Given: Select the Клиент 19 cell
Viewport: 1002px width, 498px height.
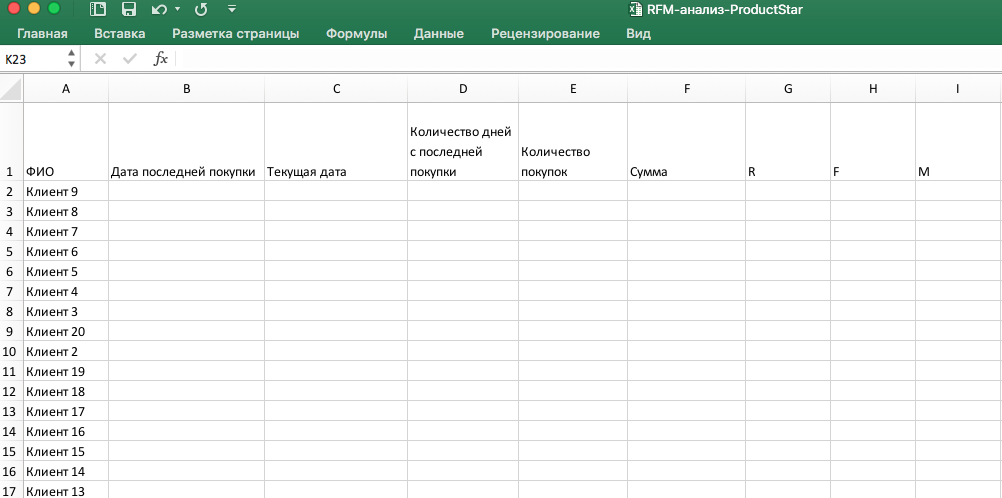Looking at the screenshot, I should [x=66, y=371].
